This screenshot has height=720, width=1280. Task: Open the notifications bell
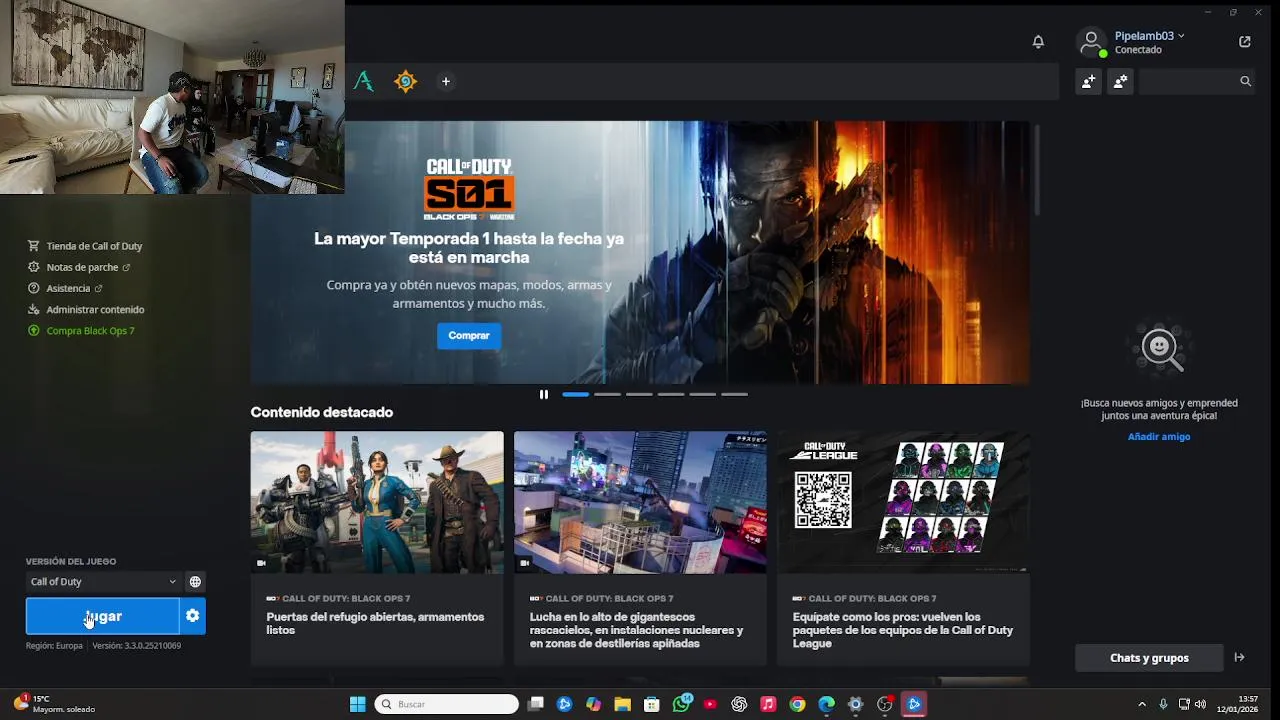point(1038,41)
